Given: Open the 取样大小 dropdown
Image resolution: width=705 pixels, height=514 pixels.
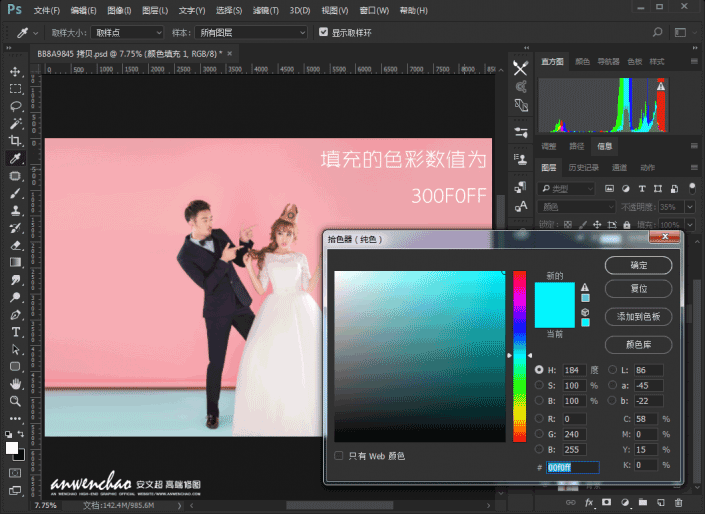Looking at the screenshot, I should click(130, 33).
